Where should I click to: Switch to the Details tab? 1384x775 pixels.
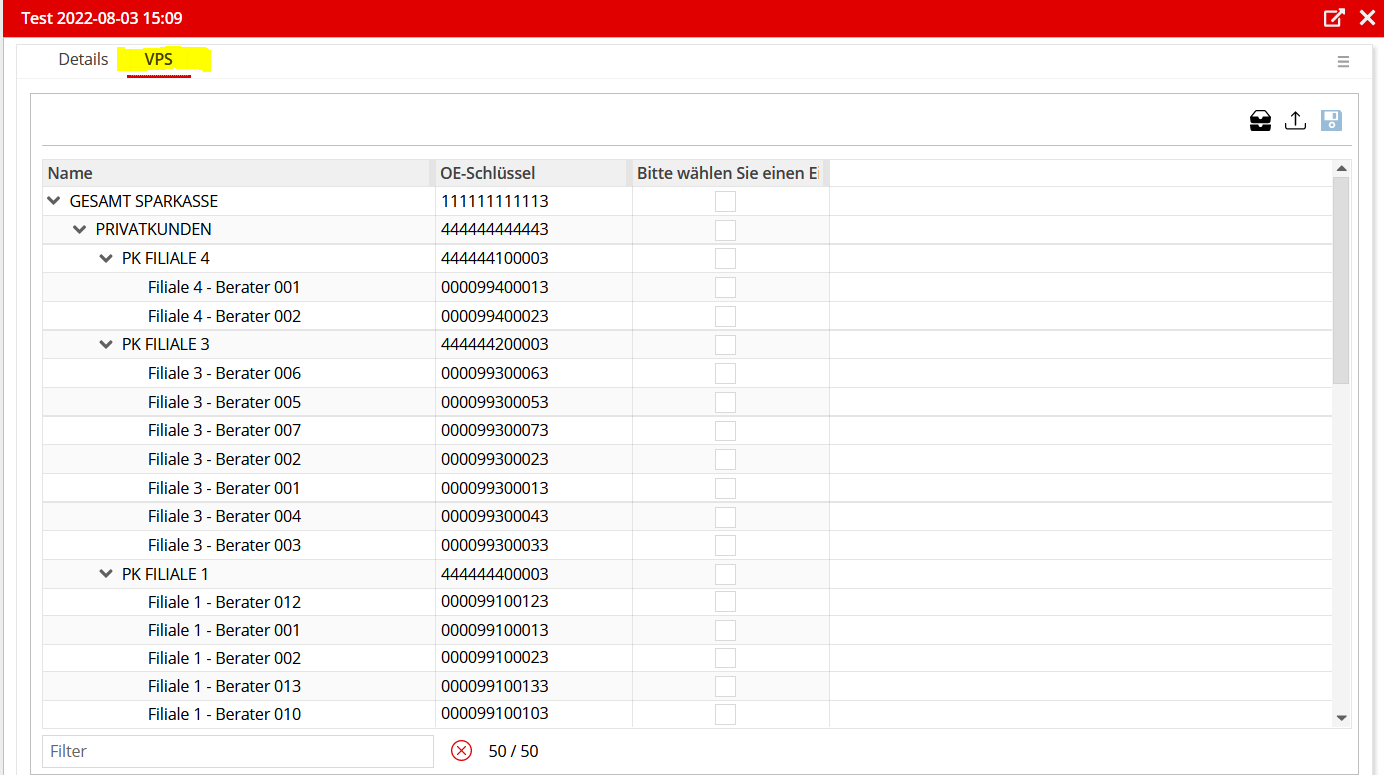(x=83, y=60)
